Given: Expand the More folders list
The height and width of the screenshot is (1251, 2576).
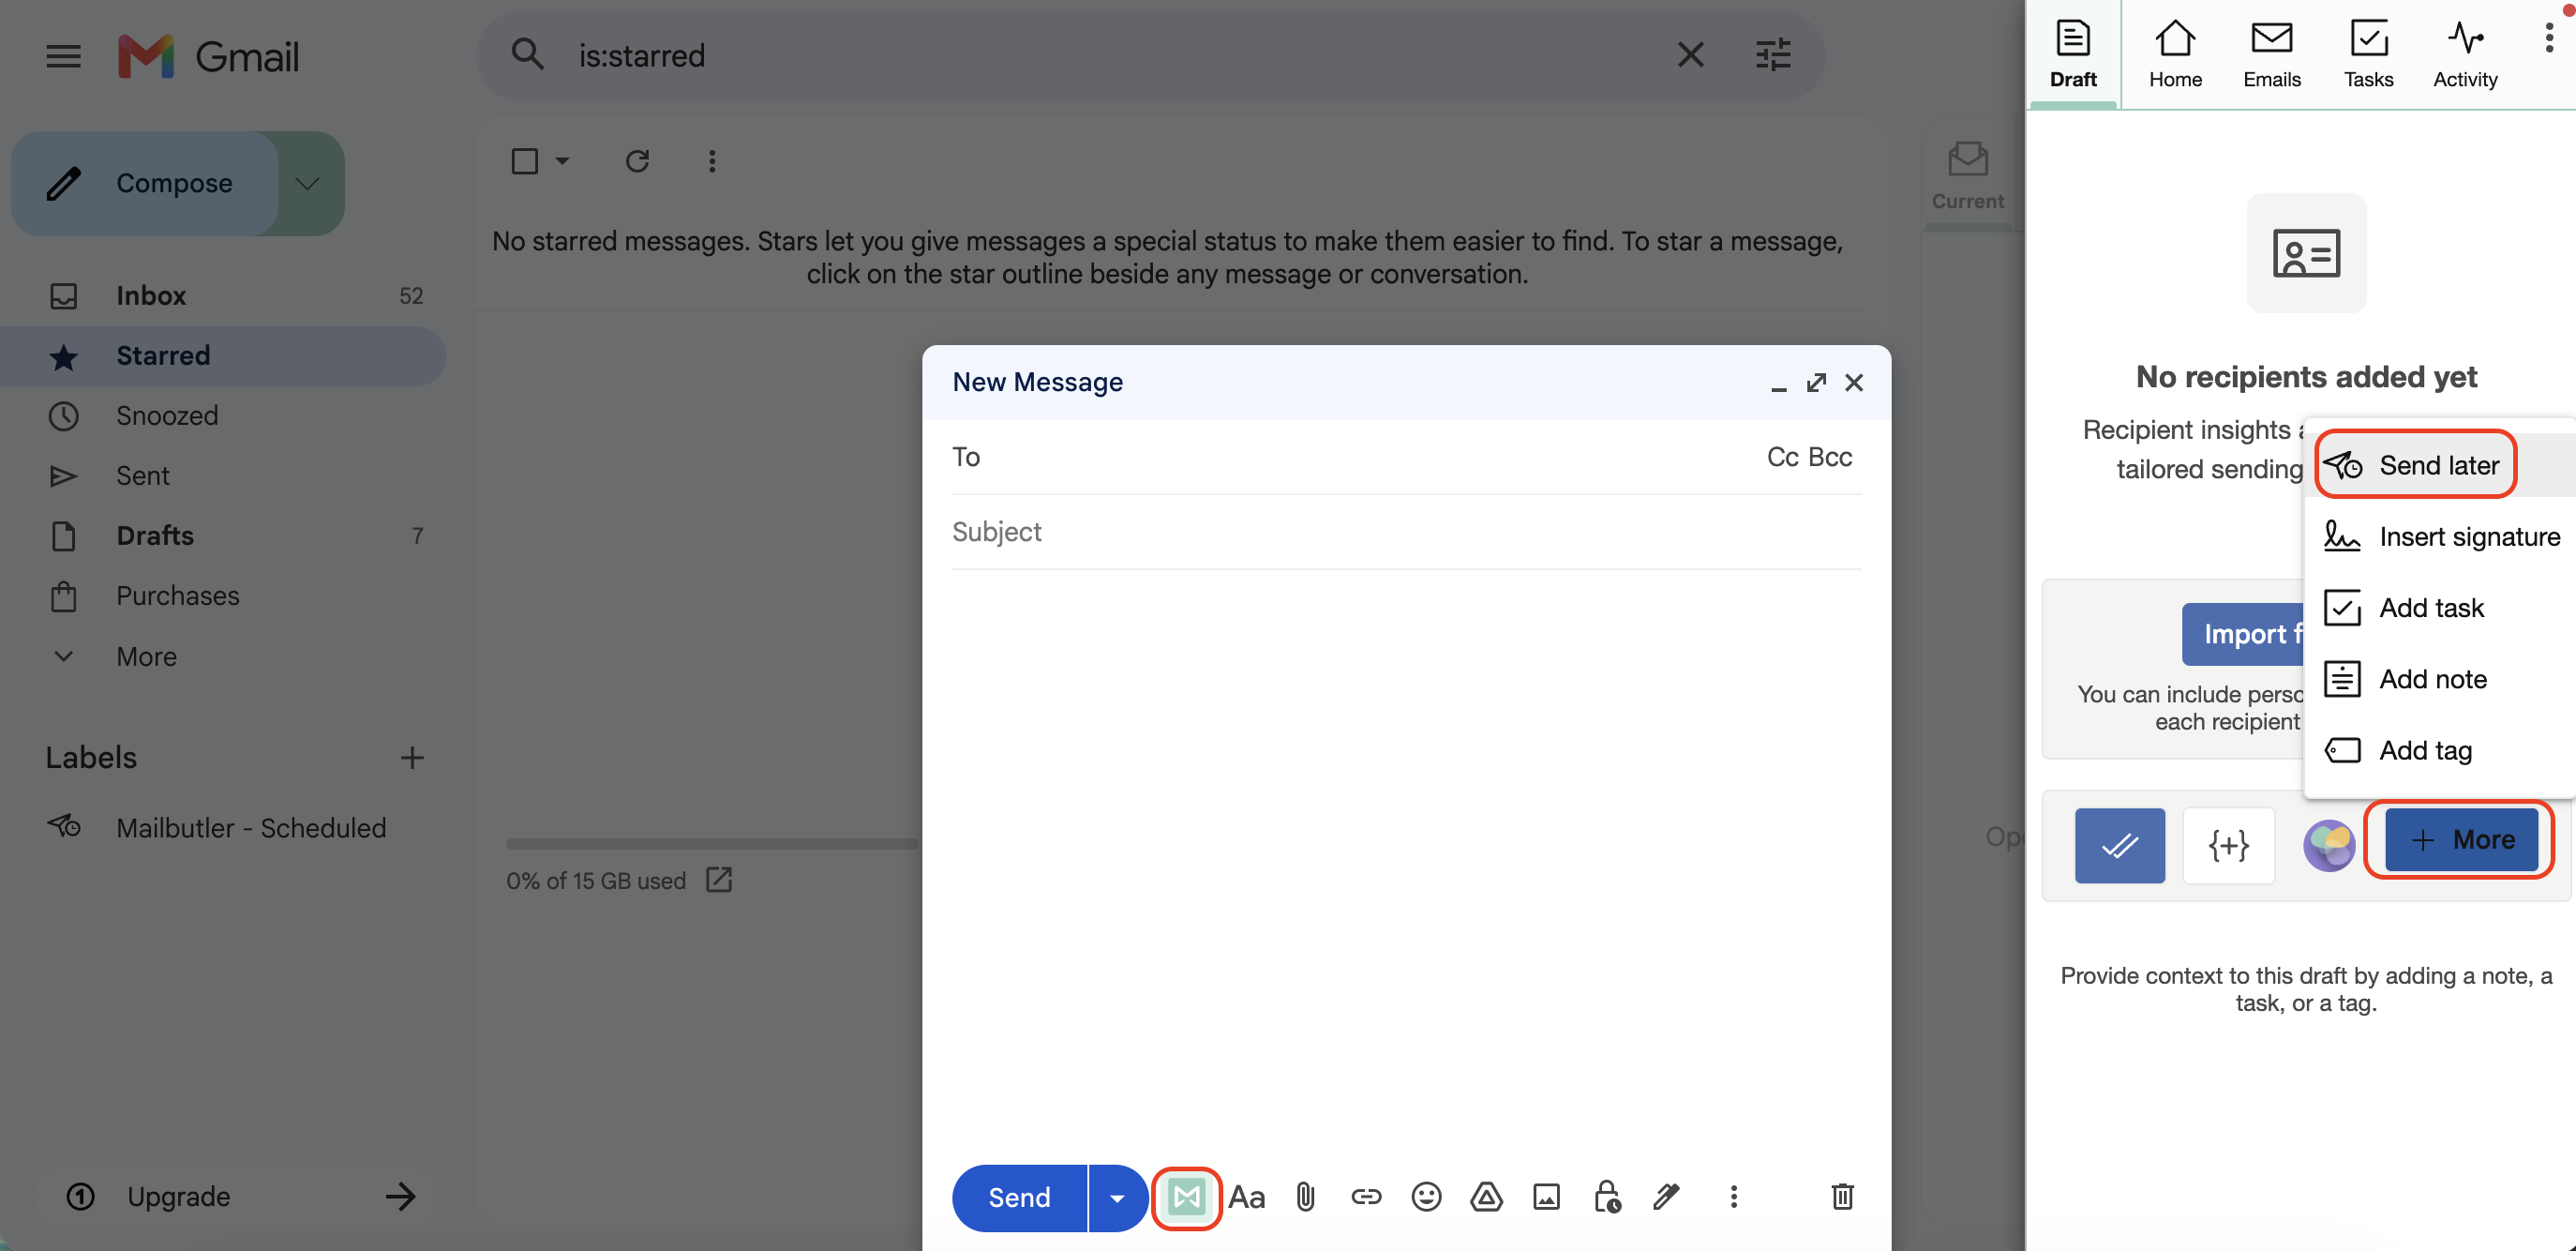Looking at the screenshot, I should [x=222, y=656].
